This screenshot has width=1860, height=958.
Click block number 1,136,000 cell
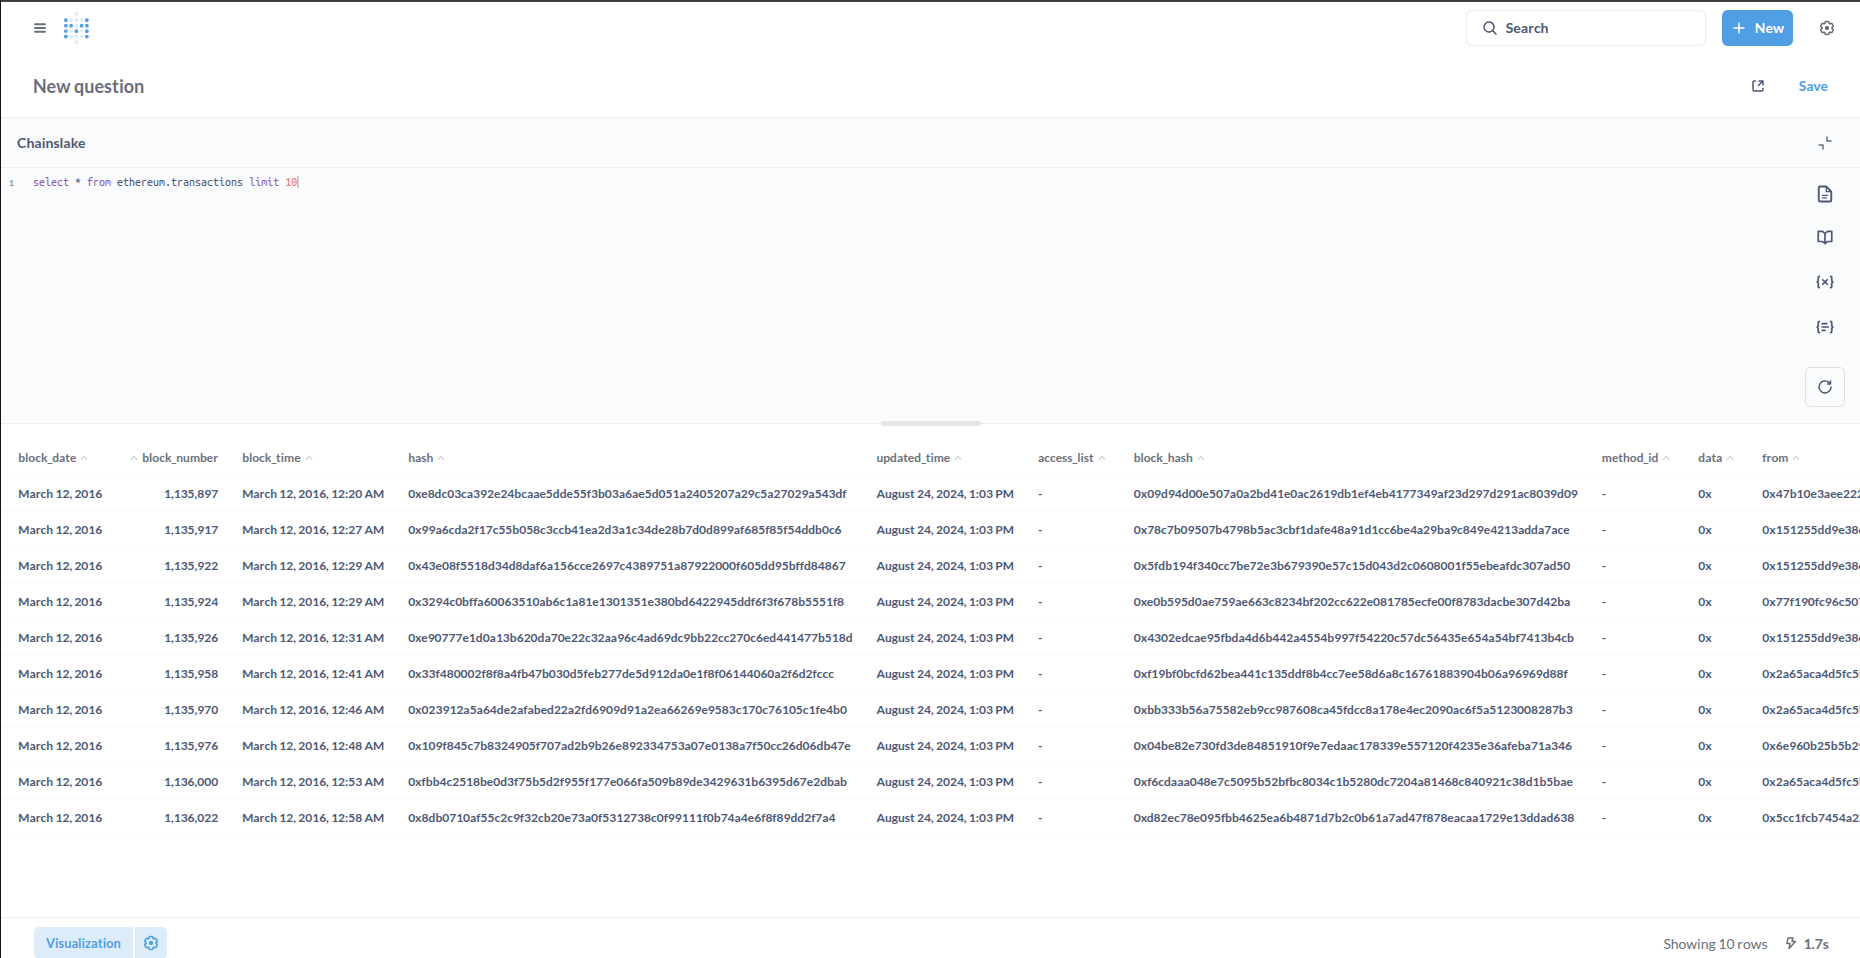pyautogui.click(x=191, y=782)
